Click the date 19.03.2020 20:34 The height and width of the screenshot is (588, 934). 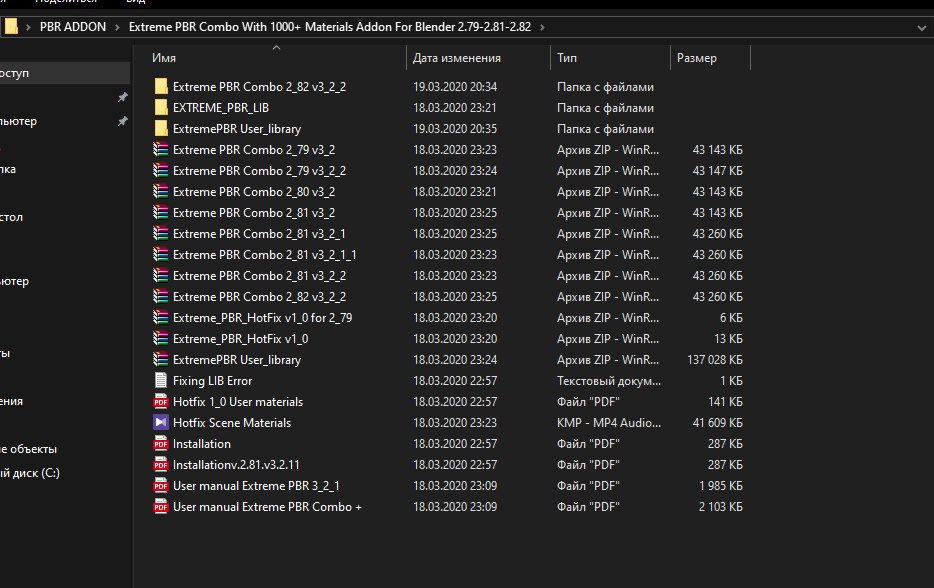tap(455, 86)
